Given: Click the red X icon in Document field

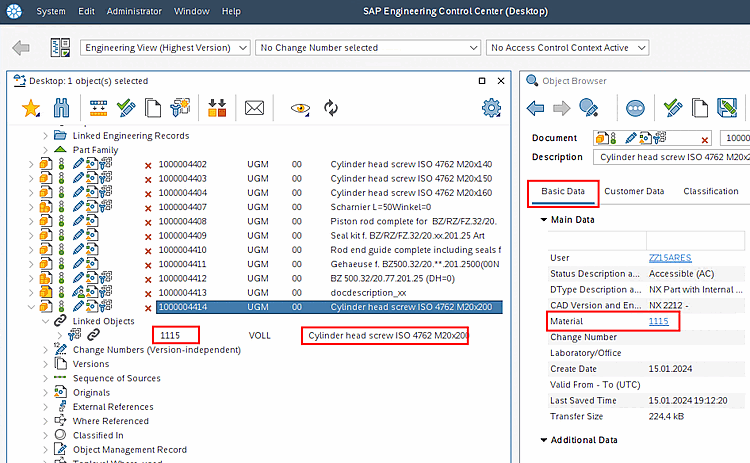Looking at the screenshot, I should 705,140.
